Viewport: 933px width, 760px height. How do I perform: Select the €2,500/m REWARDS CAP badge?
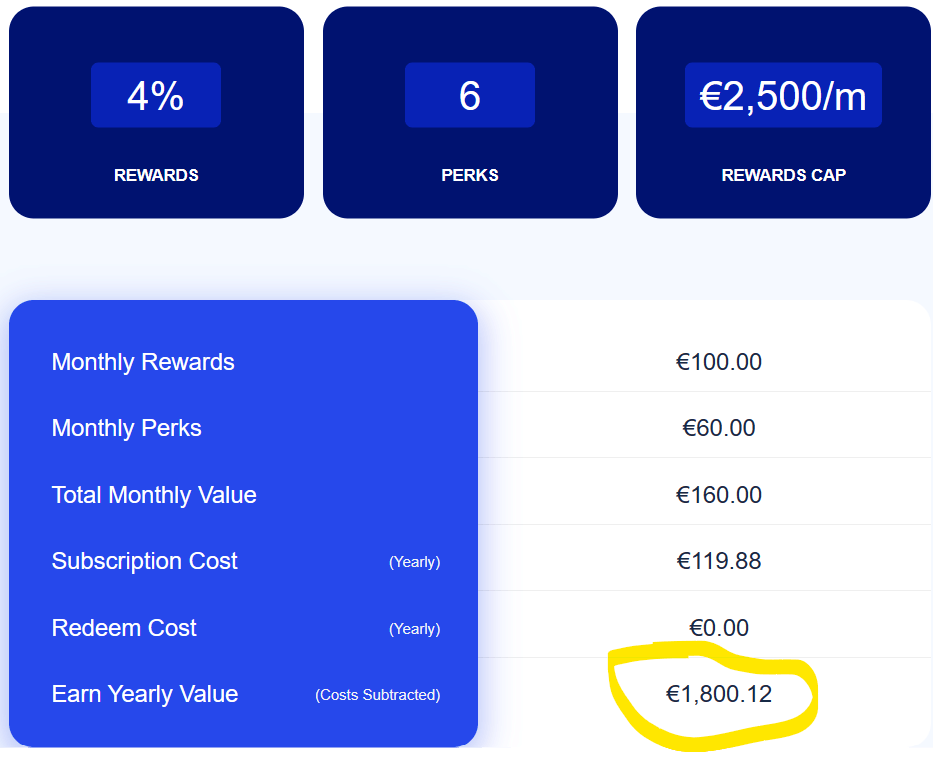[782, 95]
